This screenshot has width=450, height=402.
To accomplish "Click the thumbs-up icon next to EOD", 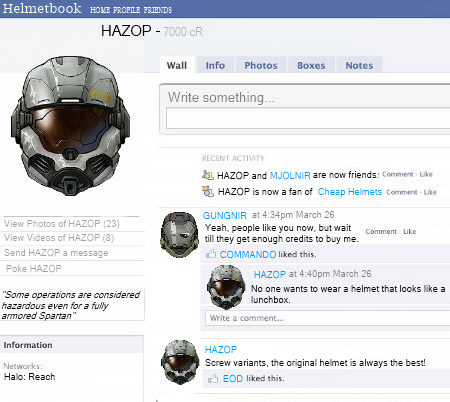I will (213, 379).
